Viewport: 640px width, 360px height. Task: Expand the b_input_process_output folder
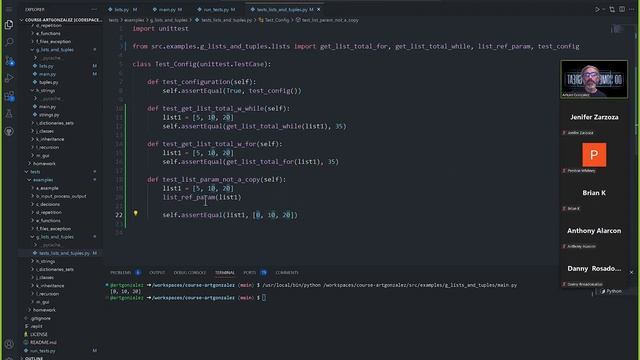click(x=60, y=196)
